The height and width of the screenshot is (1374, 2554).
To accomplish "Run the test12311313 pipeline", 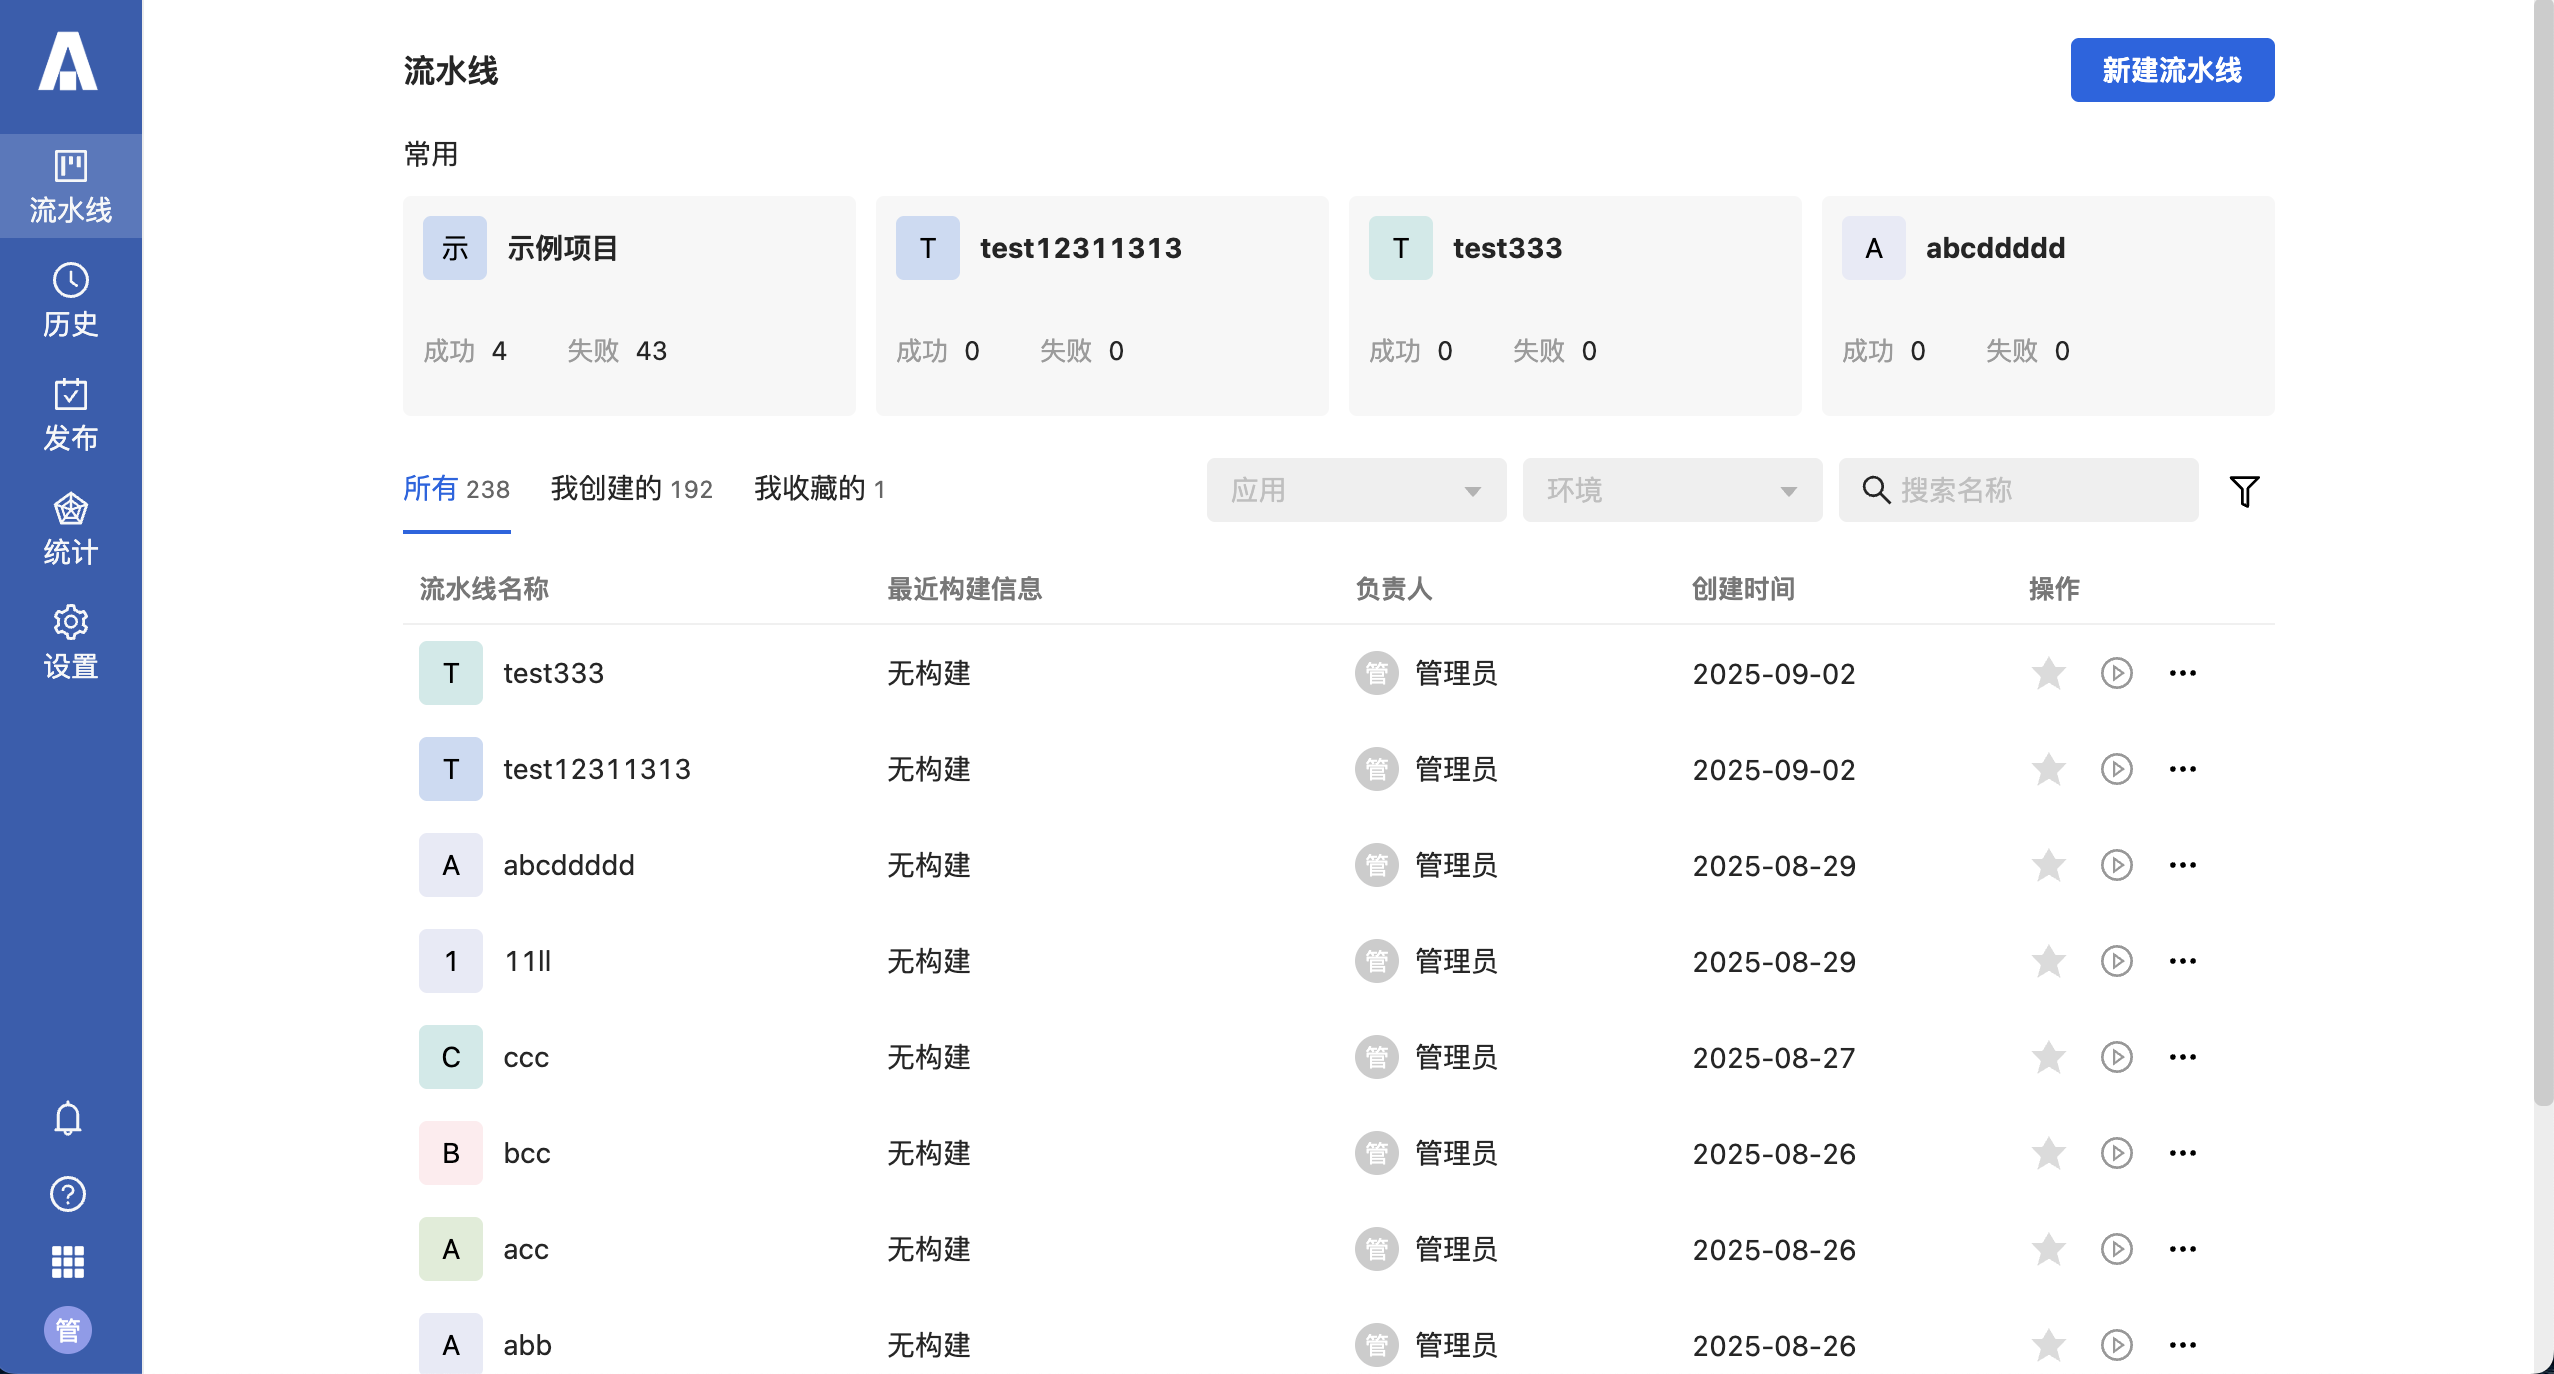I will (2116, 769).
